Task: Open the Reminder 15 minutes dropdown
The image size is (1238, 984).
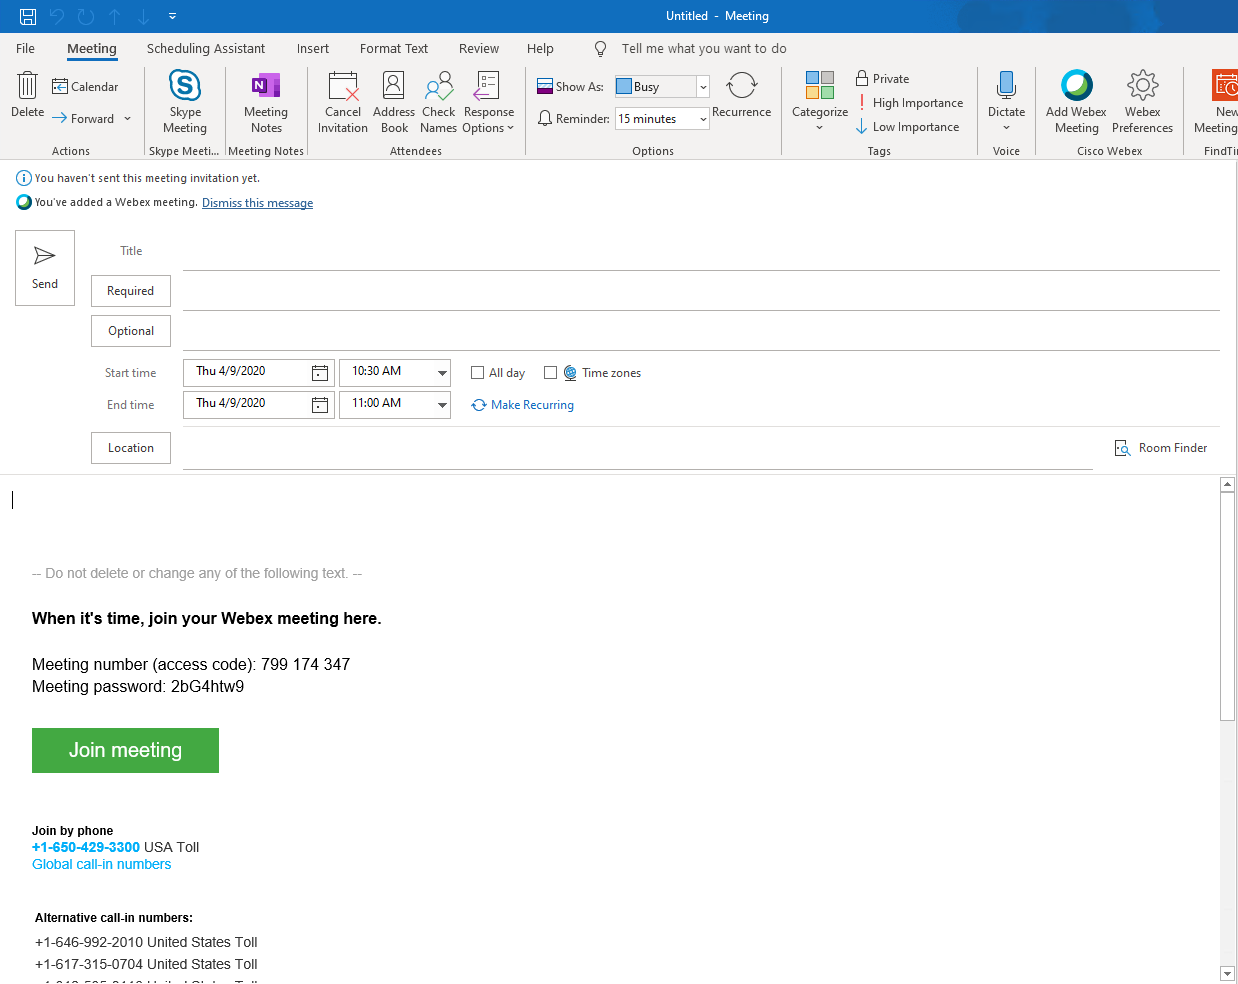Action: tap(703, 119)
